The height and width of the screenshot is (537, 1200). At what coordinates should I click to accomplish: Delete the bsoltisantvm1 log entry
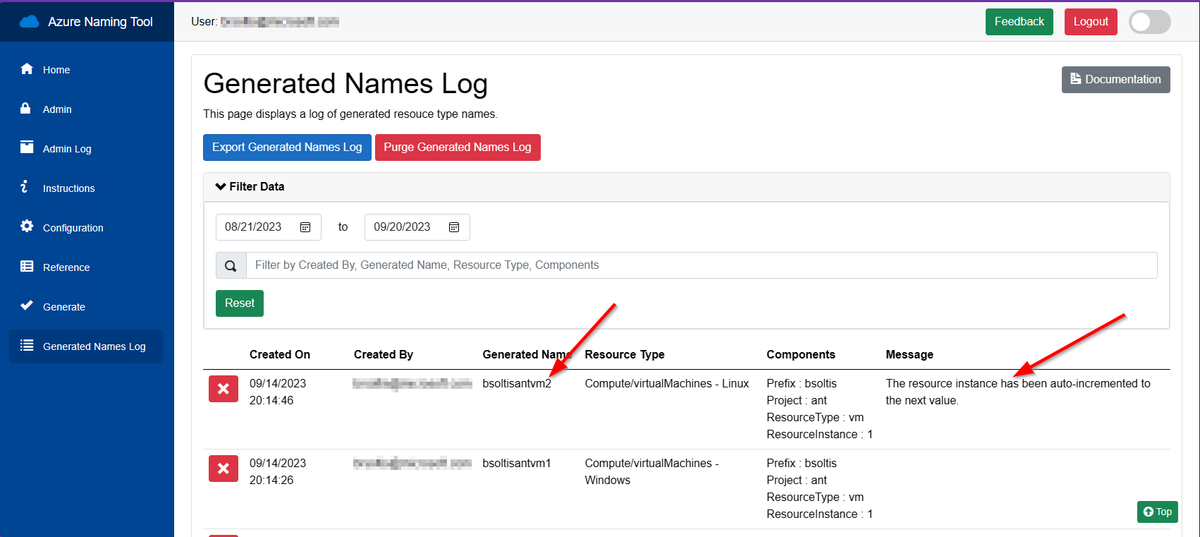(x=223, y=467)
